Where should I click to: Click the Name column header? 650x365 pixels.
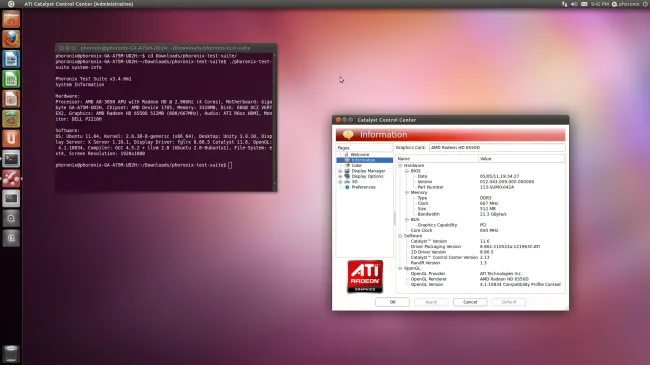(x=437, y=158)
